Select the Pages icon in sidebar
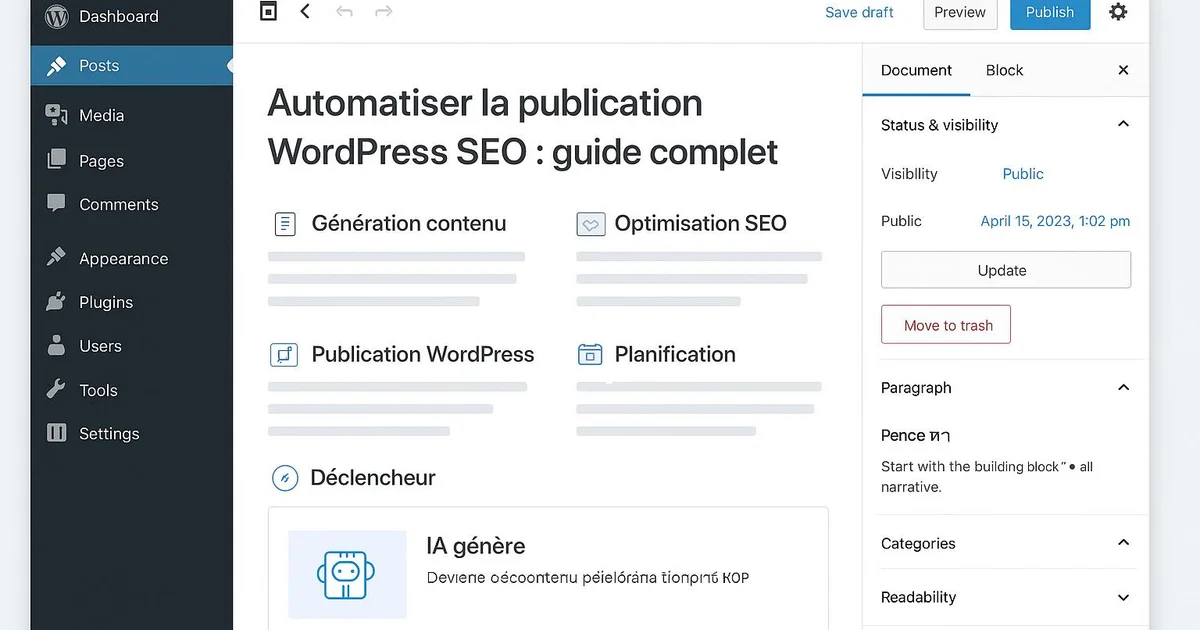 [57, 160]
